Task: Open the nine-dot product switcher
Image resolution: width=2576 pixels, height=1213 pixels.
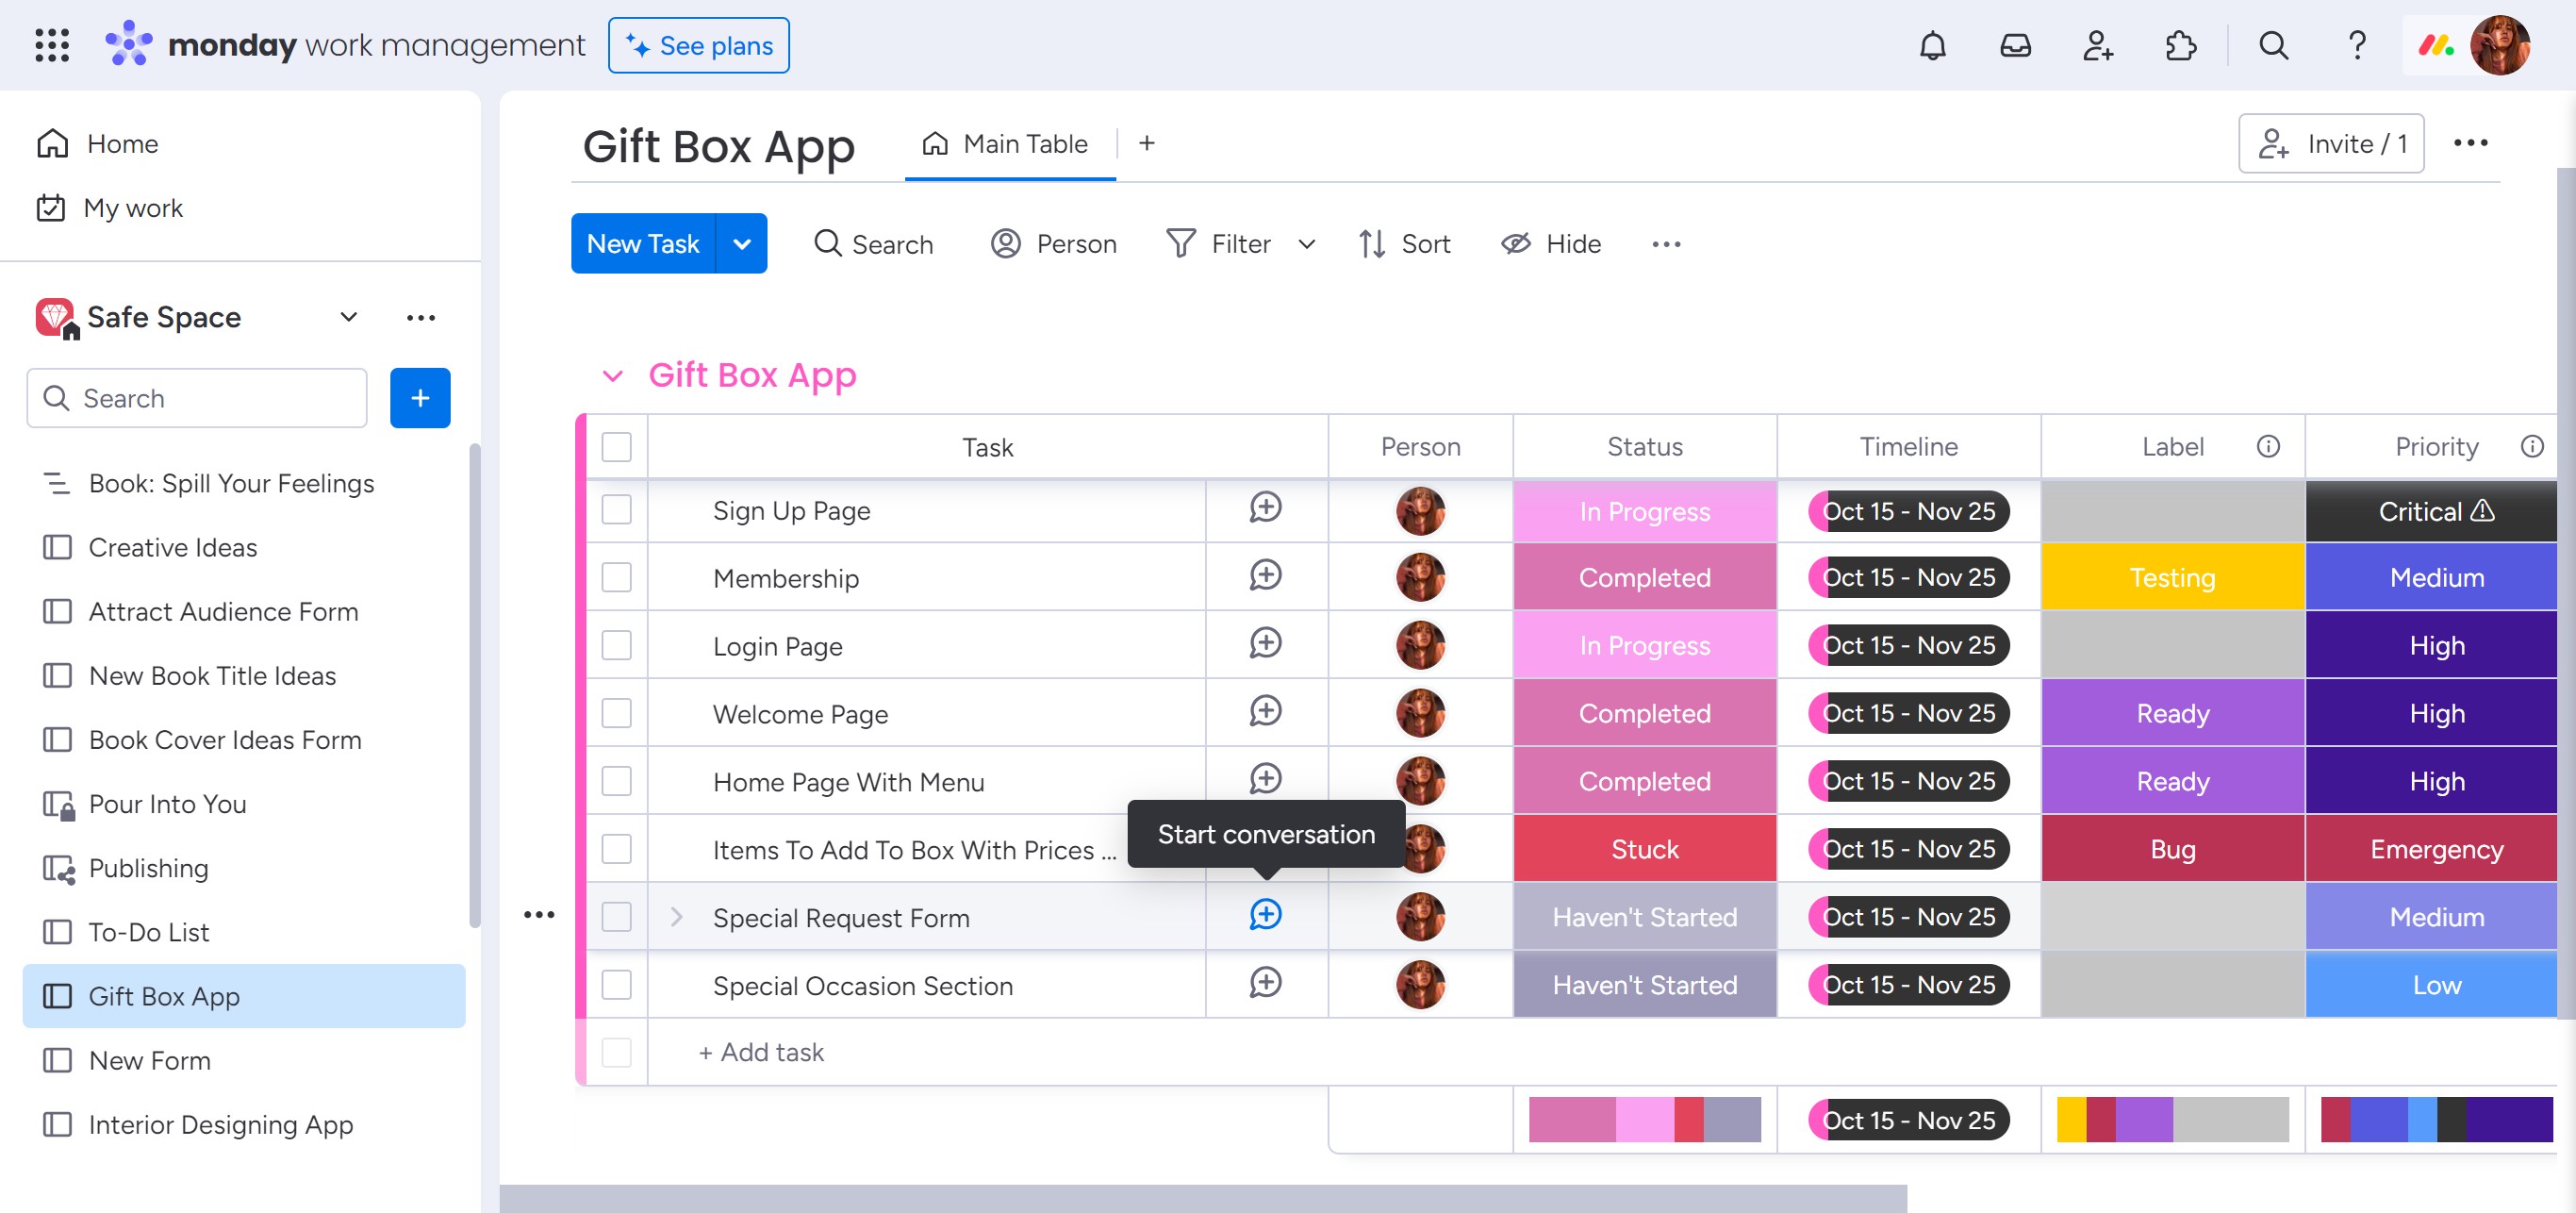Action: [x=52, y=46]
